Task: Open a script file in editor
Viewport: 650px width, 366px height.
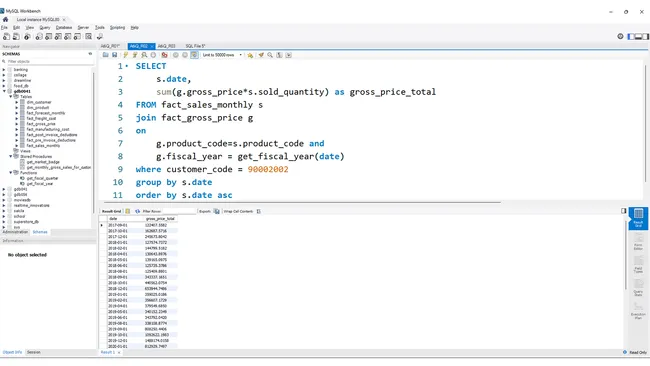Action: pyautogui.click(x=106, y=55)
